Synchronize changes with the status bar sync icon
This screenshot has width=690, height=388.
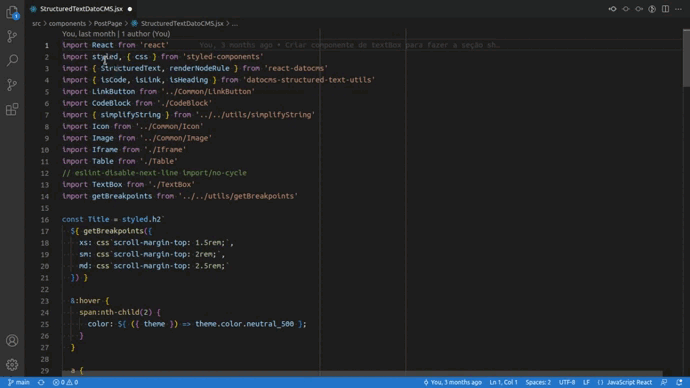pyautogui.click(x=41, y=382)
